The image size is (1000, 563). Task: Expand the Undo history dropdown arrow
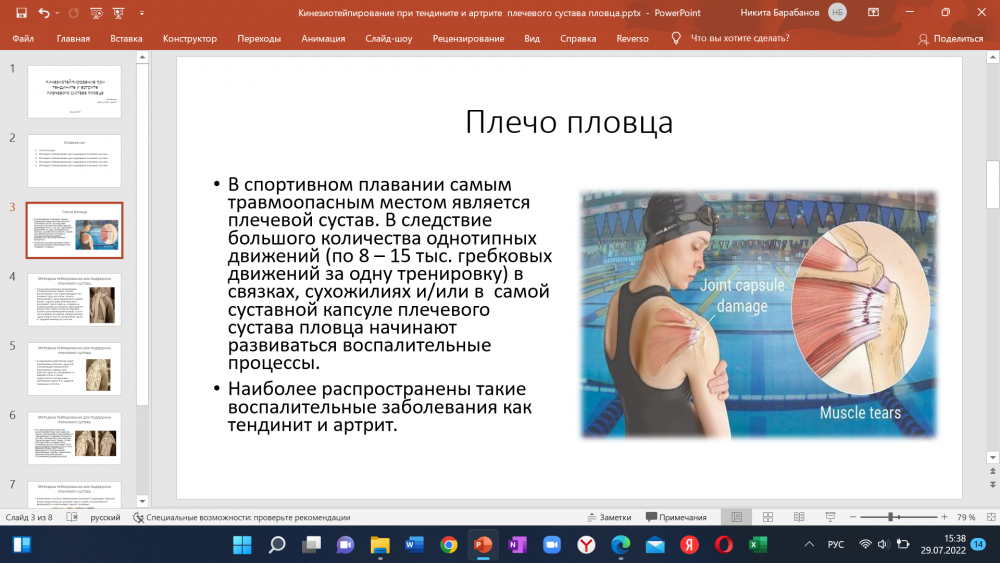coord(58,13)
